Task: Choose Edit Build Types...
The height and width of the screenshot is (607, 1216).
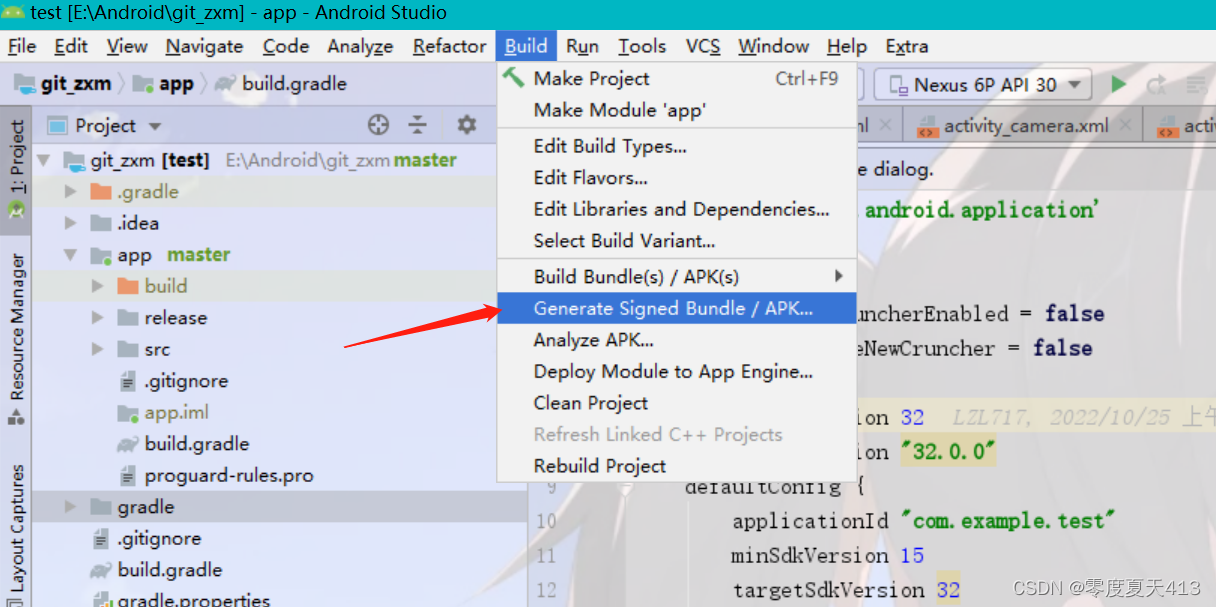Action: pyautogui.click(x=676, y=146)
